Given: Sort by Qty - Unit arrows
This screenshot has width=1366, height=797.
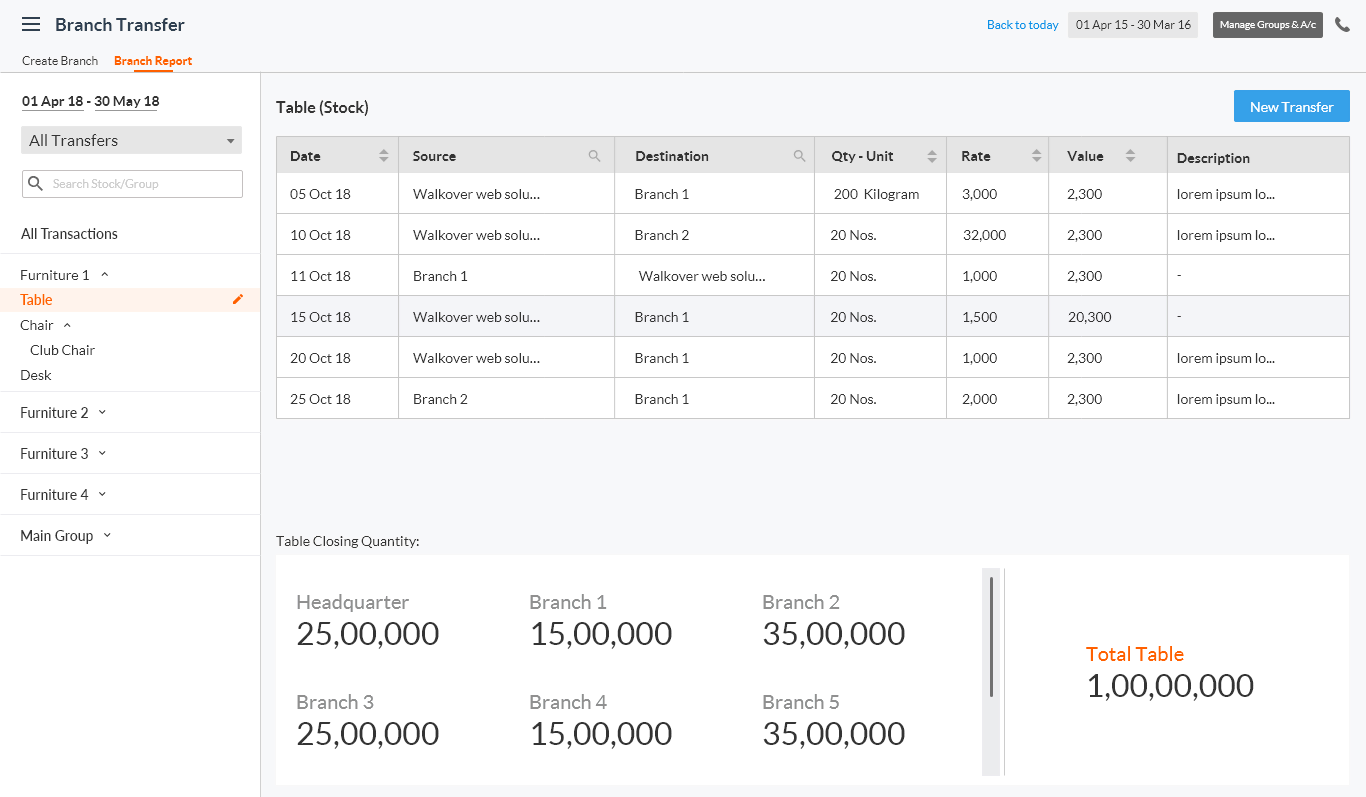Looking at the screenshot, I should point(932,156).
